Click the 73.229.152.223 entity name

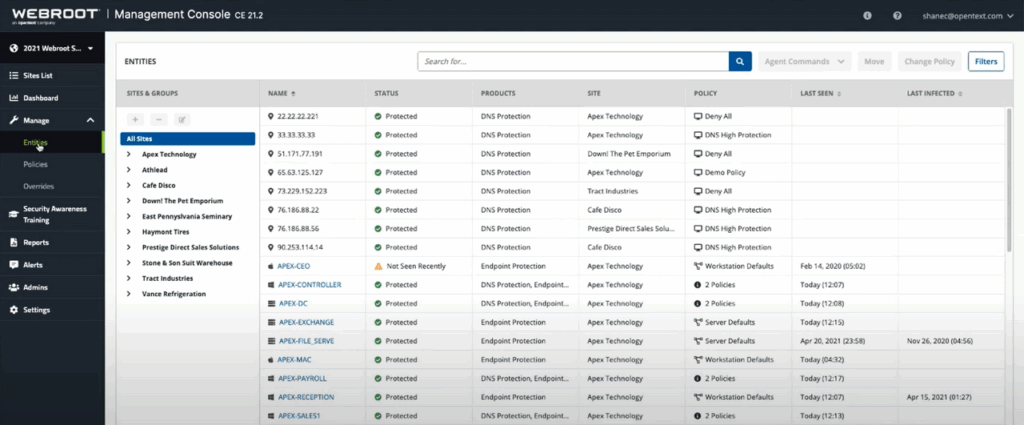coord(302,191)
